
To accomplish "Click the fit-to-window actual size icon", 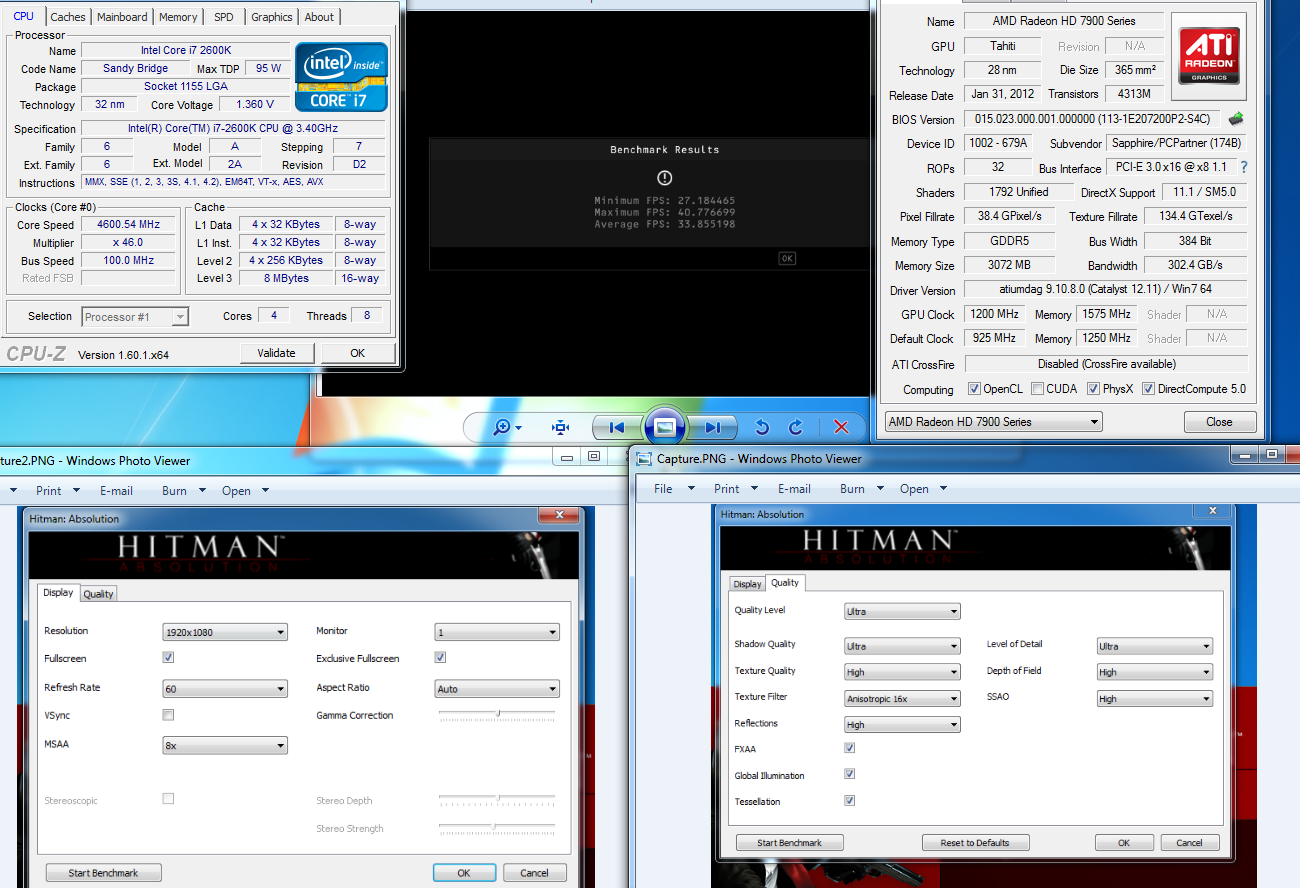I will tap(560, 427).
